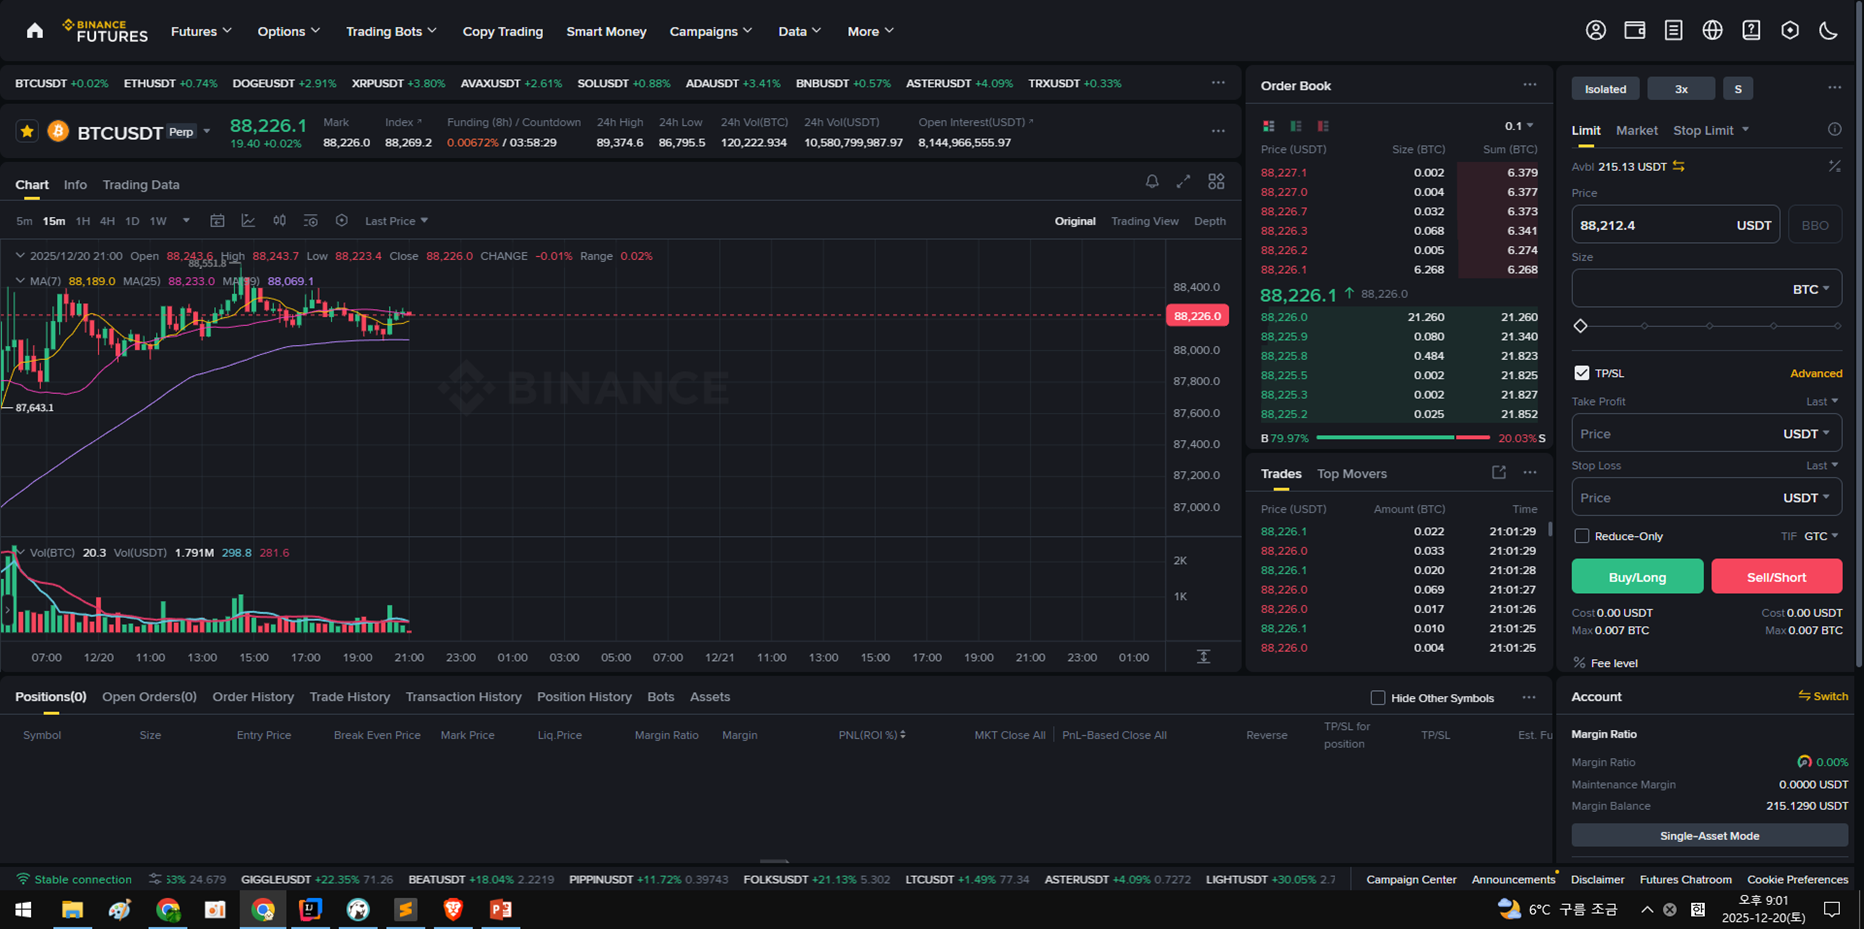
Task: Open the BTC size unit dropdown
Action: [1811, 289]
